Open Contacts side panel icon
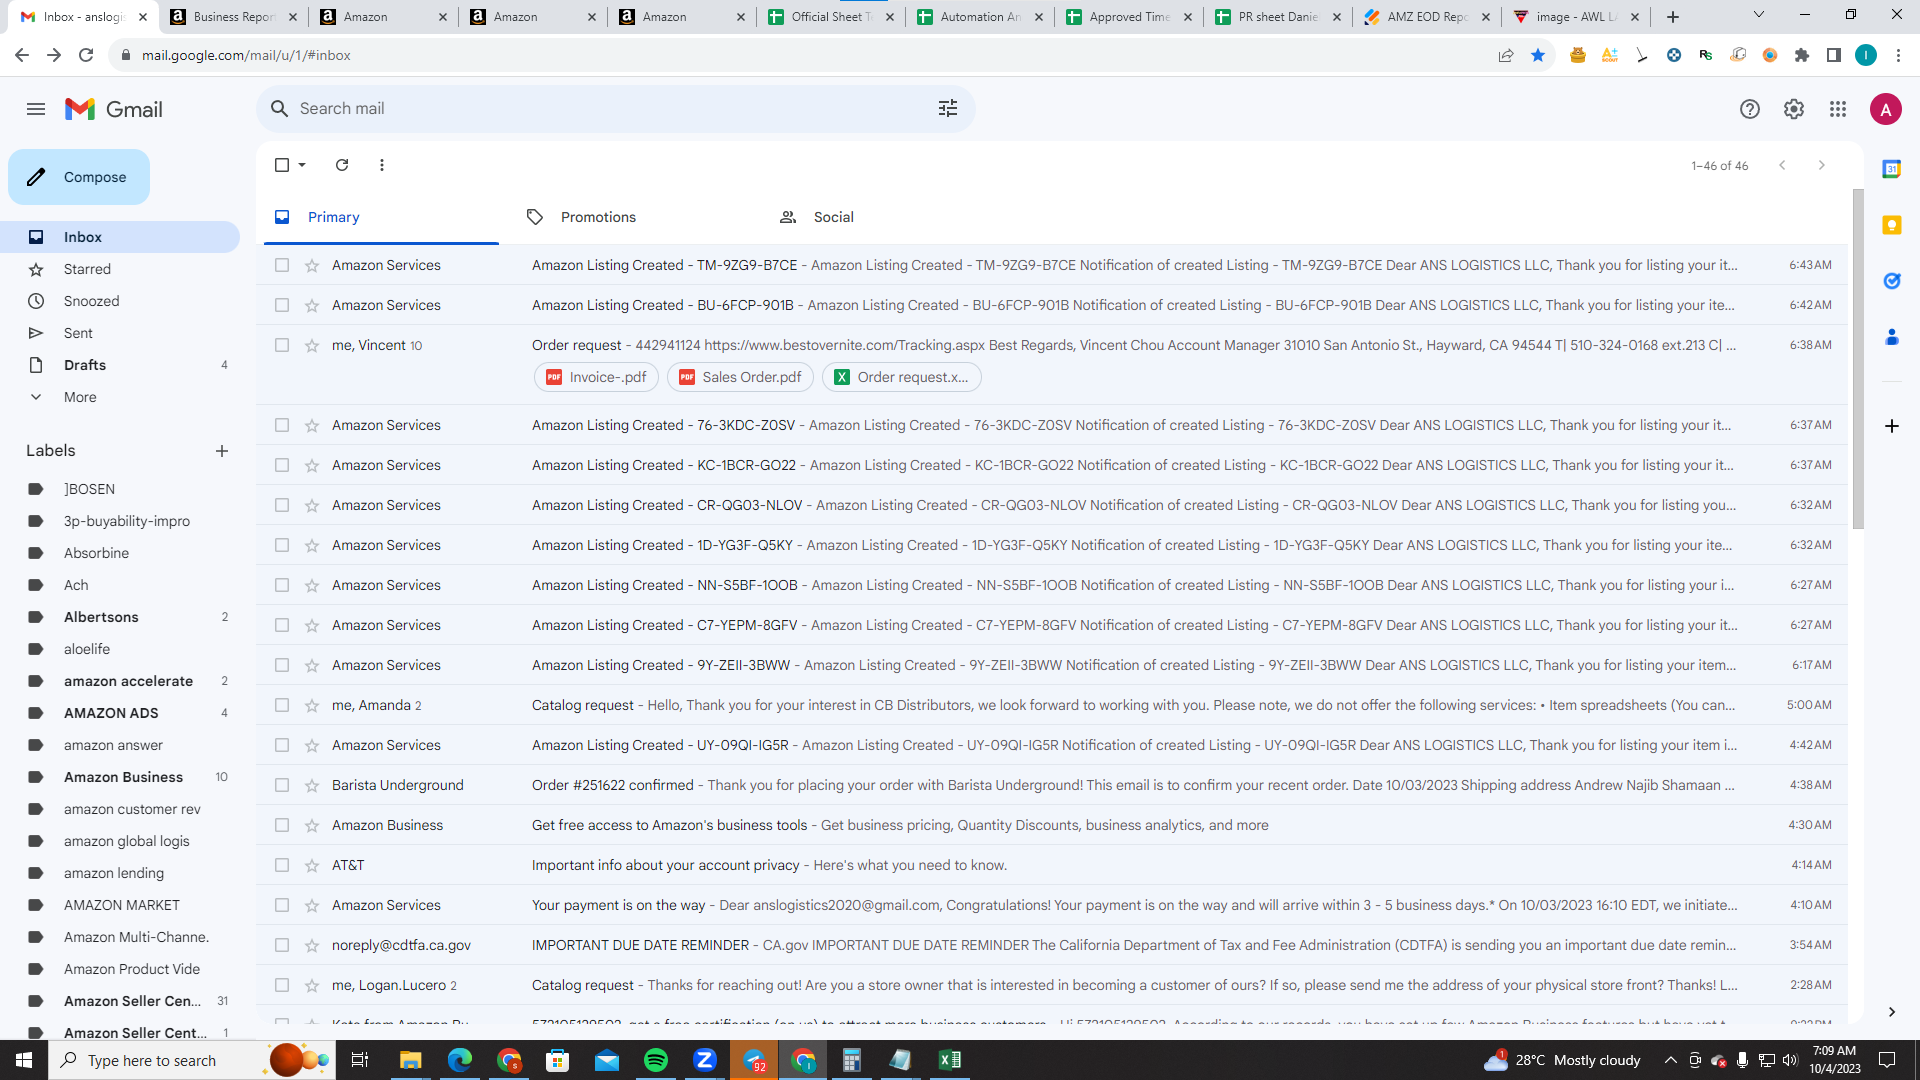This screenshot has height=1080, width=1920. (x=1892, y=337)
